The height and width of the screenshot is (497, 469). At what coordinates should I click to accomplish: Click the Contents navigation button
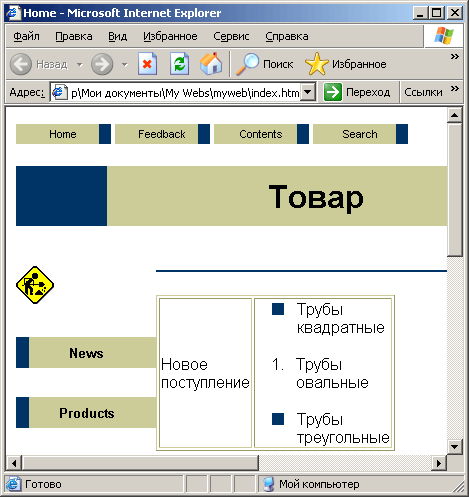coord(261,134)
